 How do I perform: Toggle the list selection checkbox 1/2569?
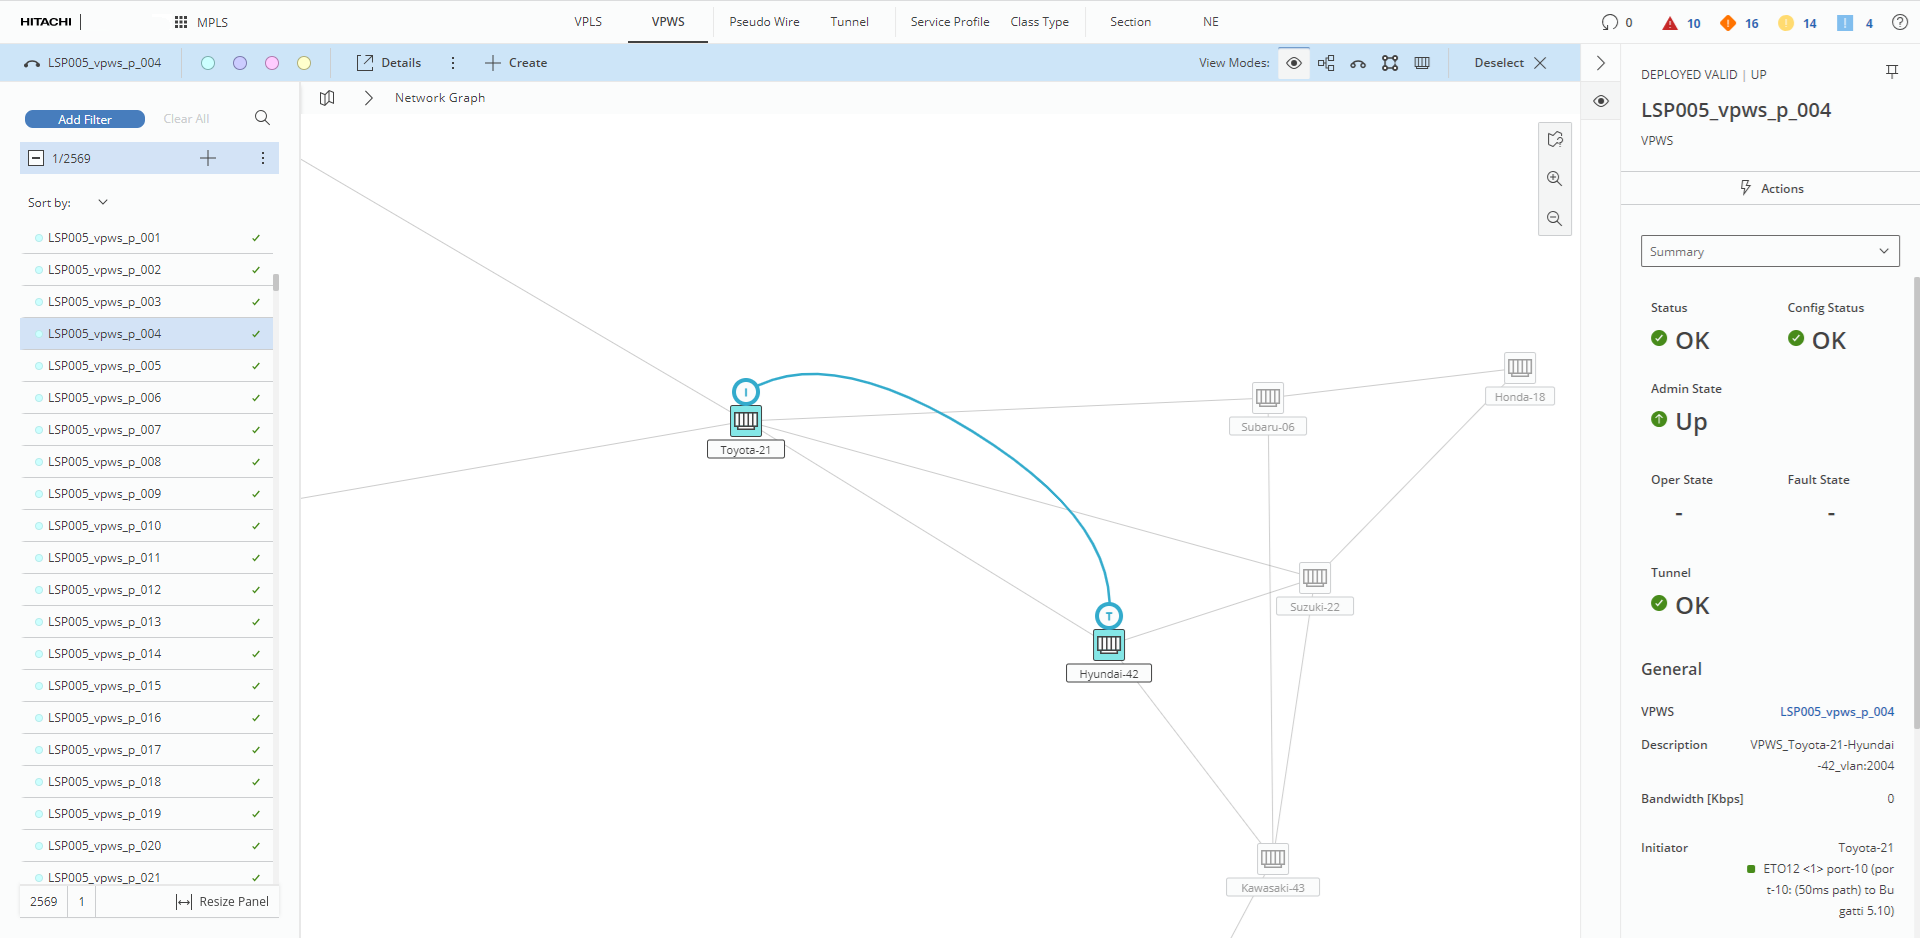pyautogui.click(x=36, y=158)
